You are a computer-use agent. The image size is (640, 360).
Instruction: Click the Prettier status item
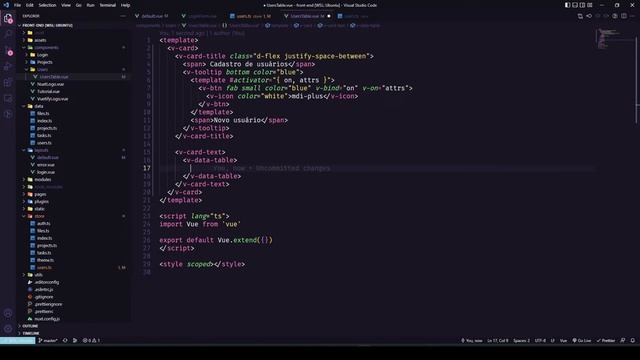coord(606,340)
